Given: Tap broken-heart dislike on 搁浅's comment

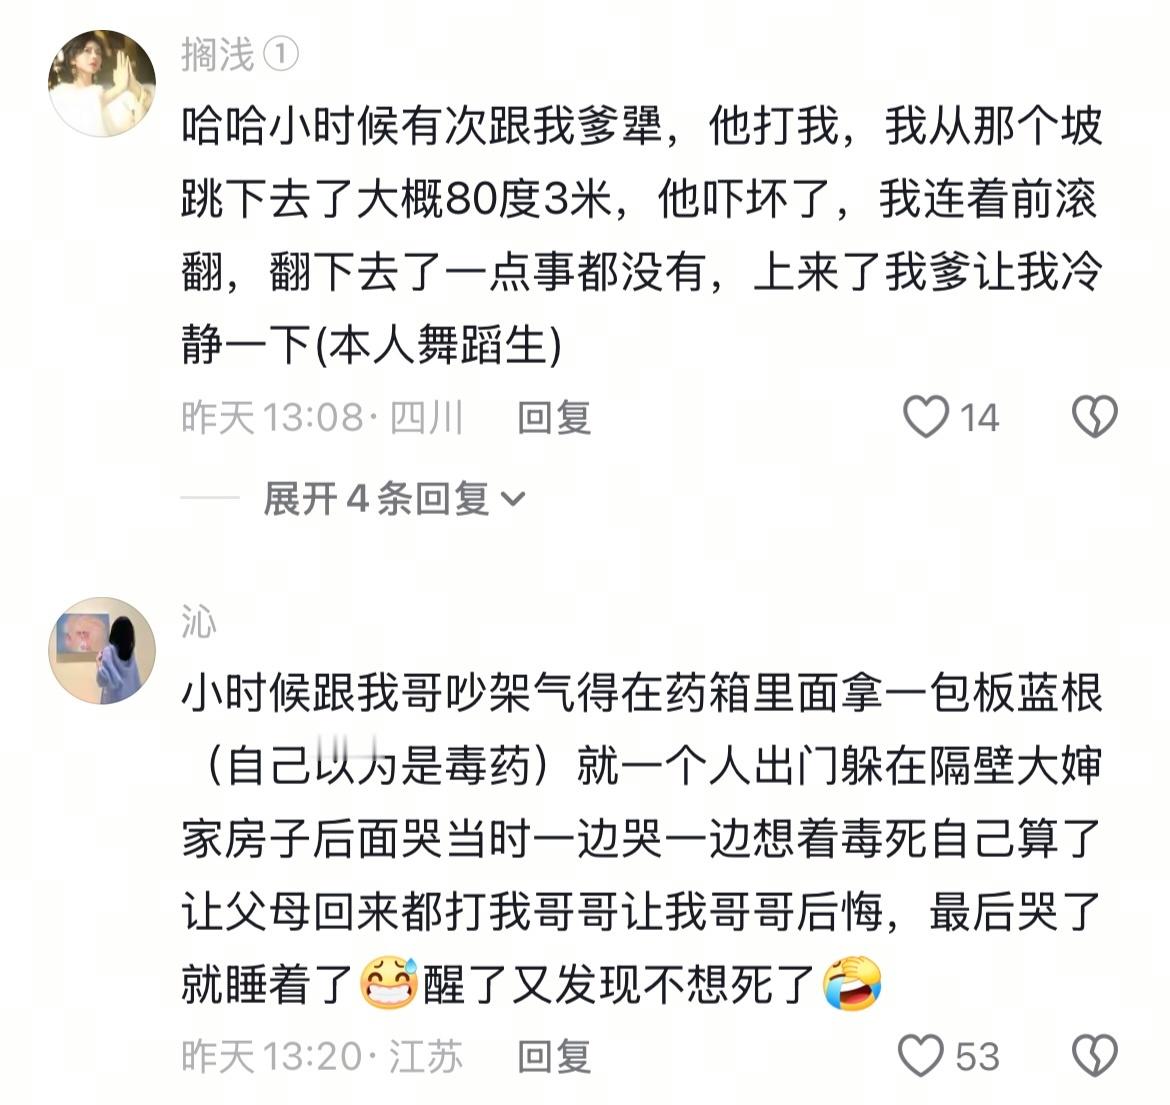Looking at the screenshot, I should [1095, 416].
